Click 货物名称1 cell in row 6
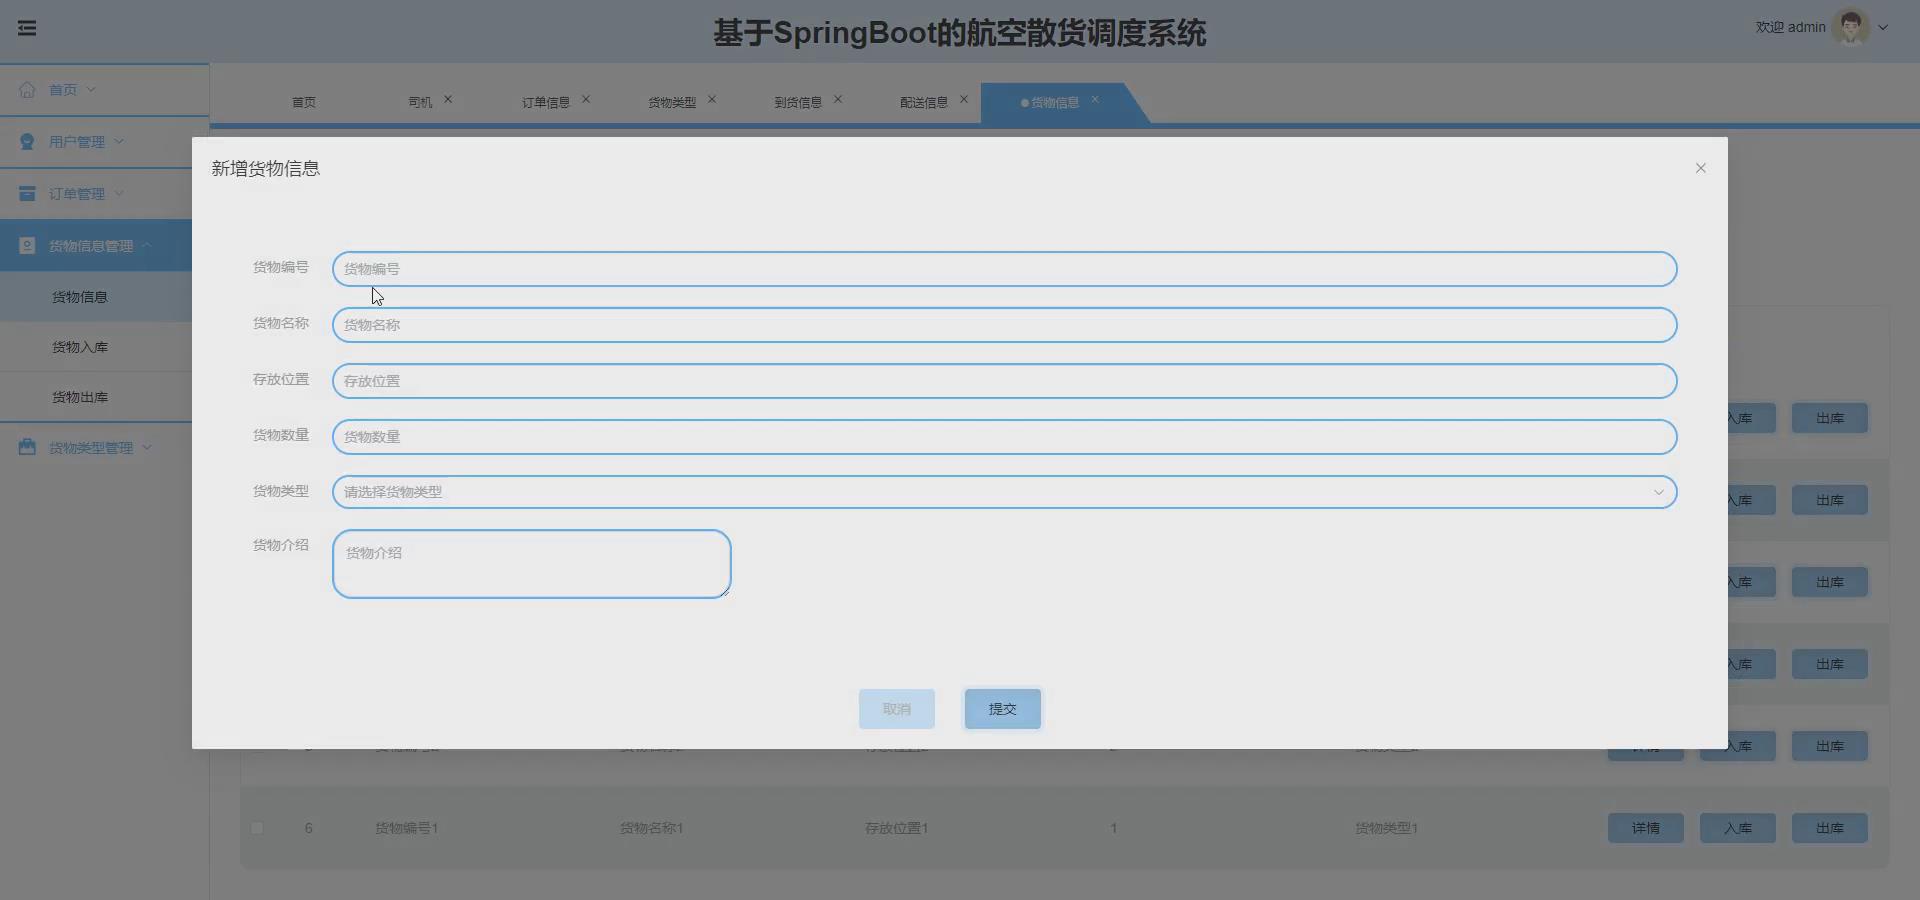 652,828
